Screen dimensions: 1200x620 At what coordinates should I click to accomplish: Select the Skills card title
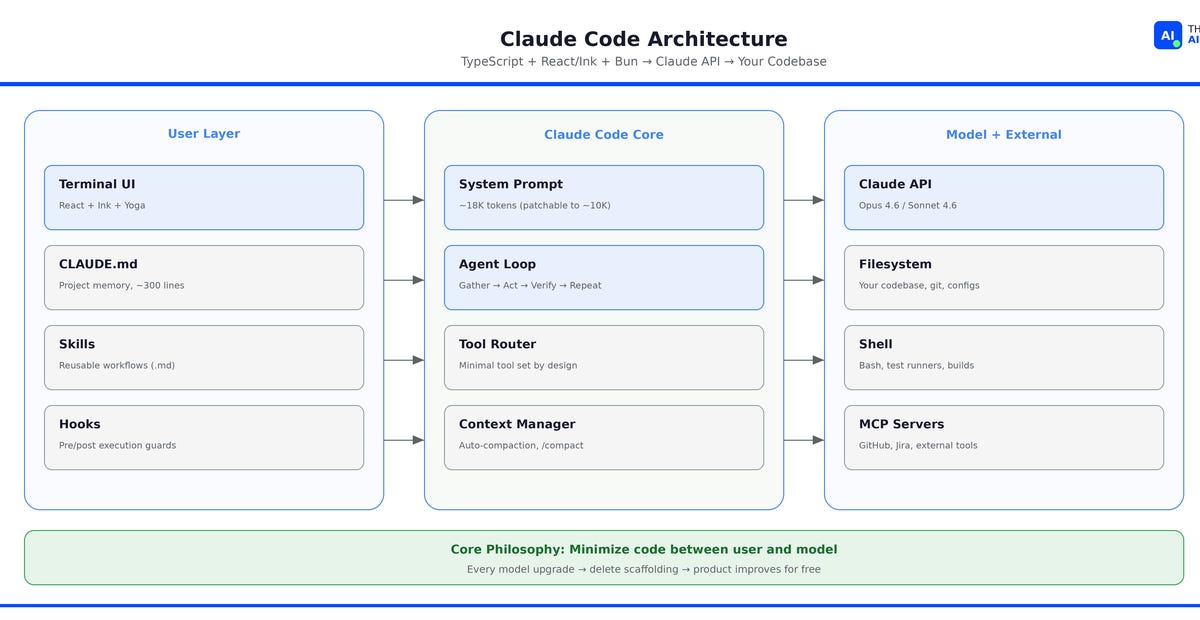click(x=77, y=344)
